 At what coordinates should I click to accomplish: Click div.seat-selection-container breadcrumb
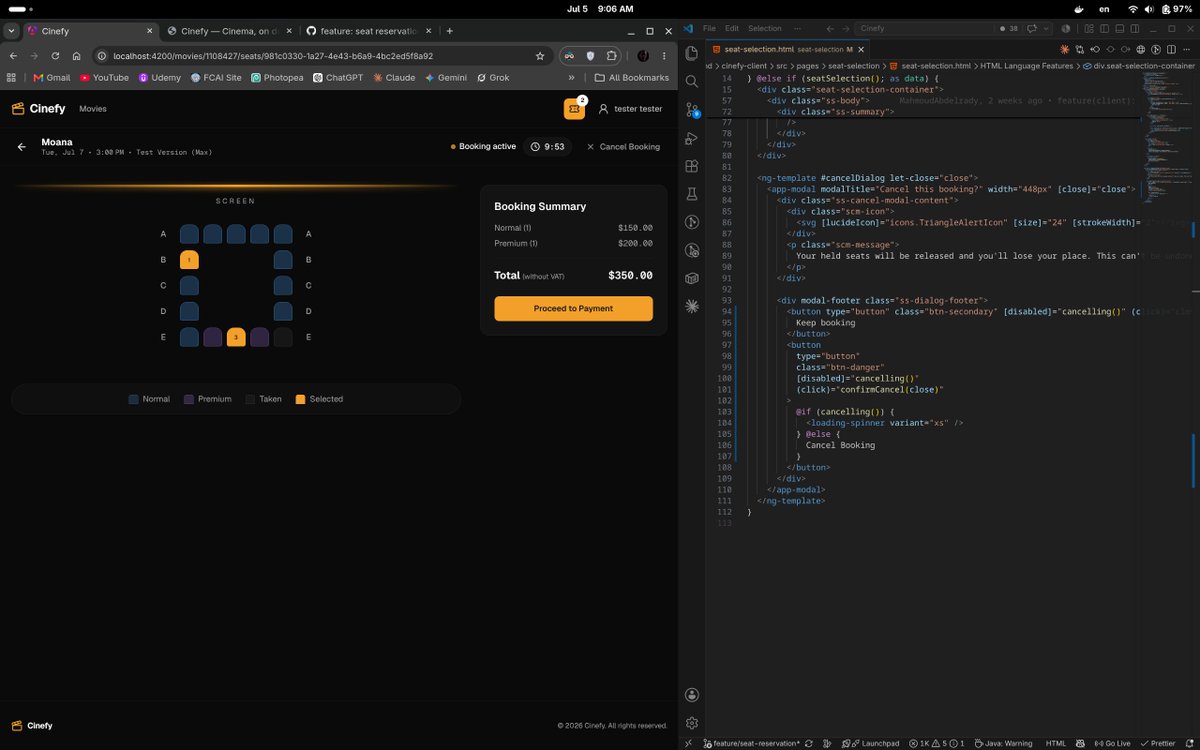coord(1139,65)
